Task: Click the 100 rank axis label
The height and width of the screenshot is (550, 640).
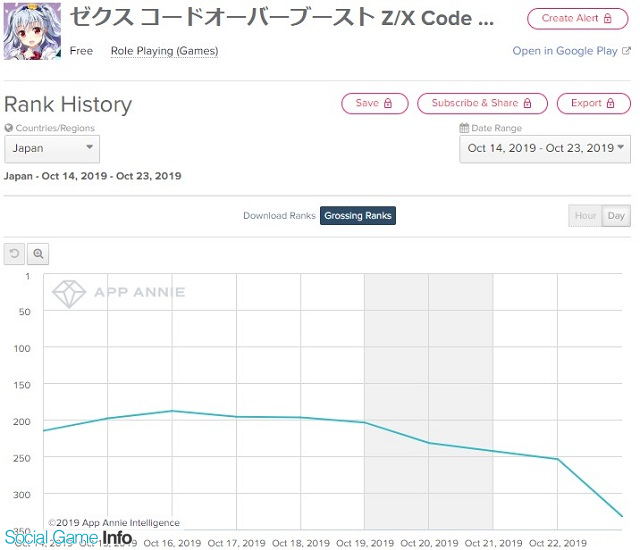Action: (22, 348)
